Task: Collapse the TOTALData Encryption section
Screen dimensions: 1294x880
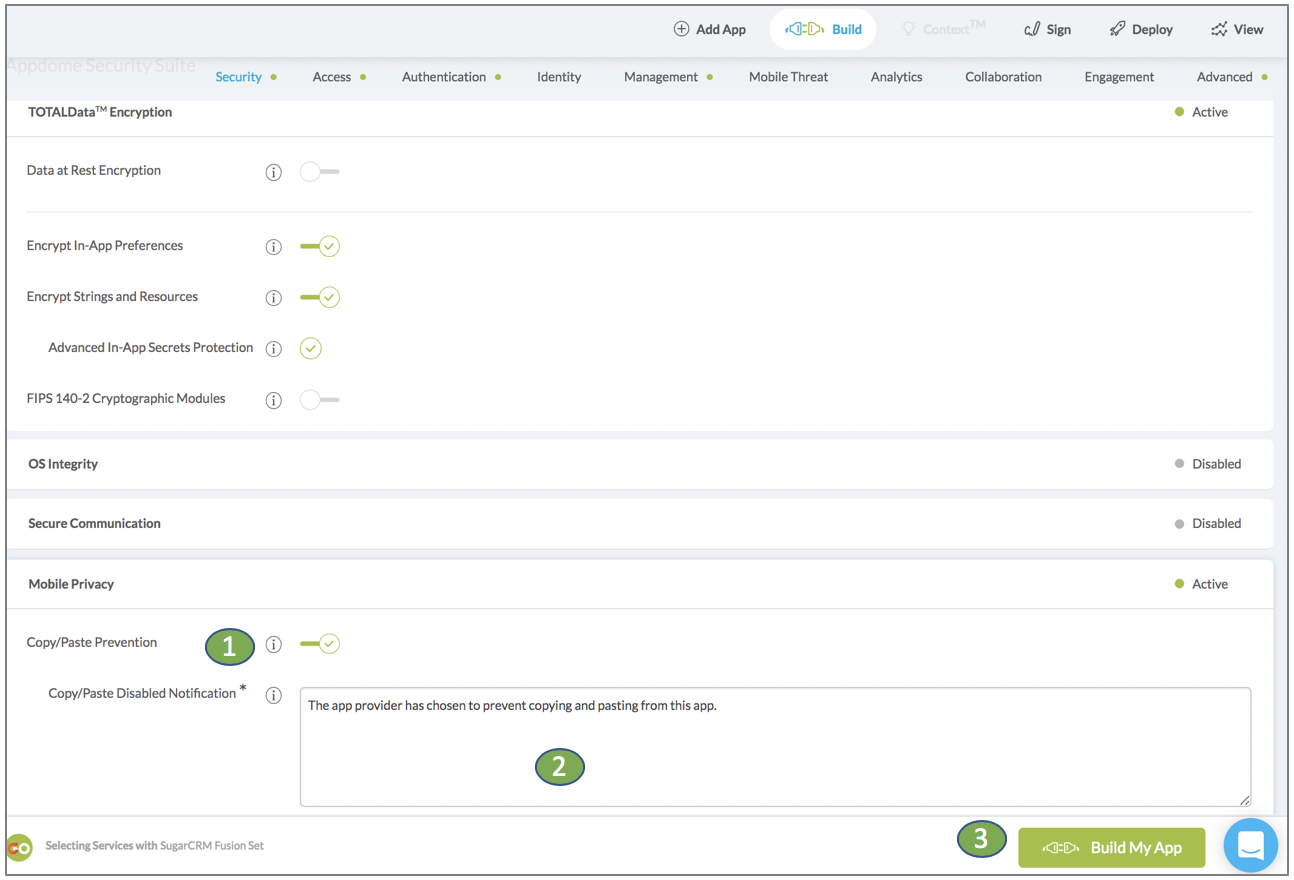Action: point(639,113)
